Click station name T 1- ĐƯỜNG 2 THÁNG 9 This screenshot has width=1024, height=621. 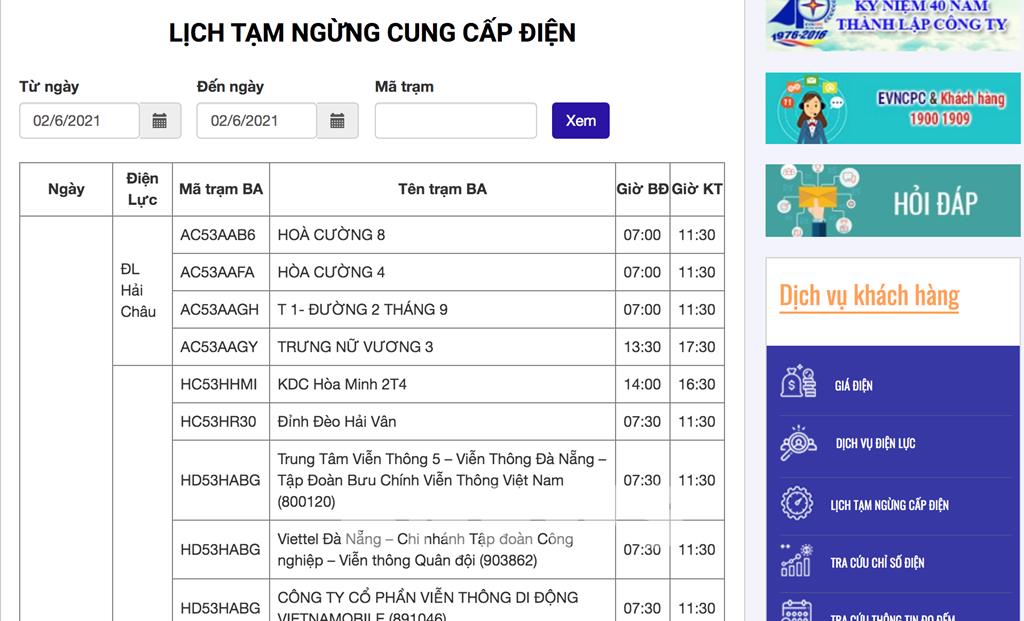point(362,310)
